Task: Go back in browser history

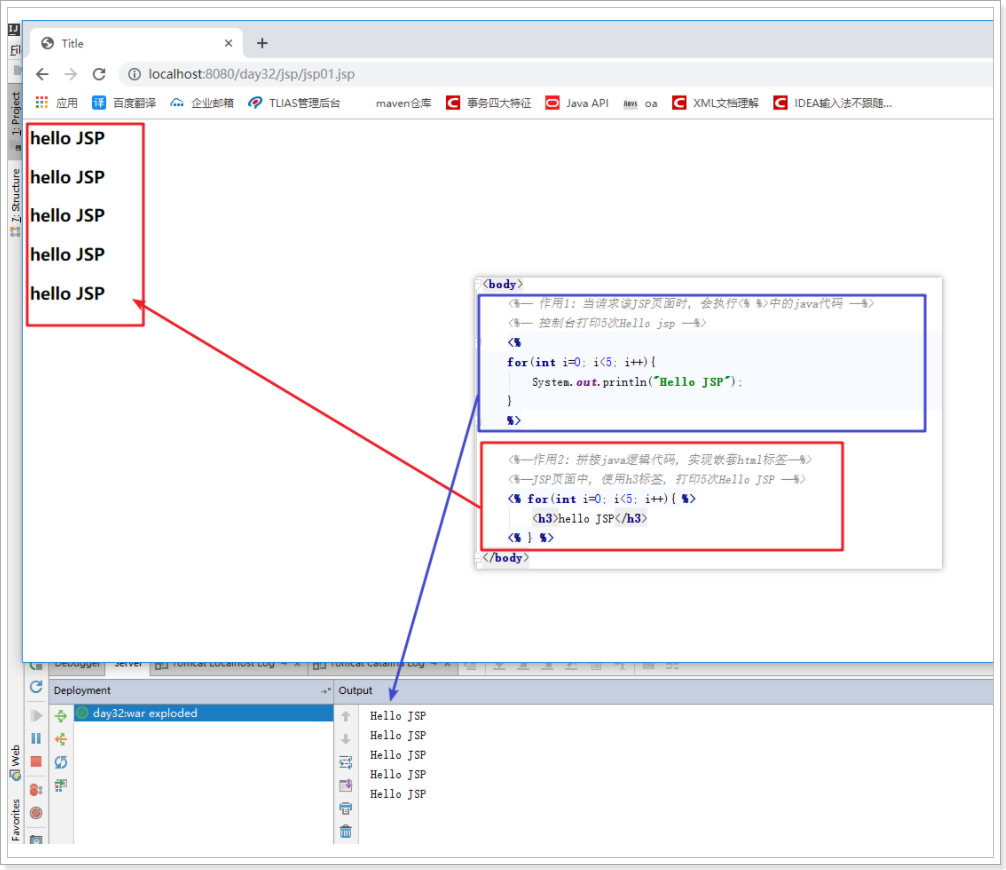Action: 42,74
